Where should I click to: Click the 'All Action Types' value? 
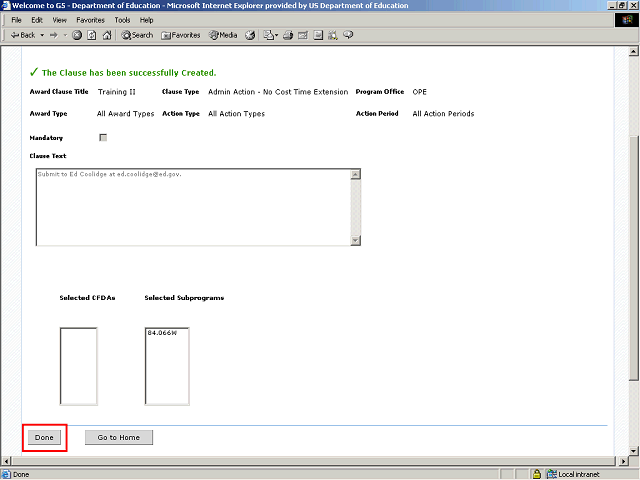[x=236, y=114]
